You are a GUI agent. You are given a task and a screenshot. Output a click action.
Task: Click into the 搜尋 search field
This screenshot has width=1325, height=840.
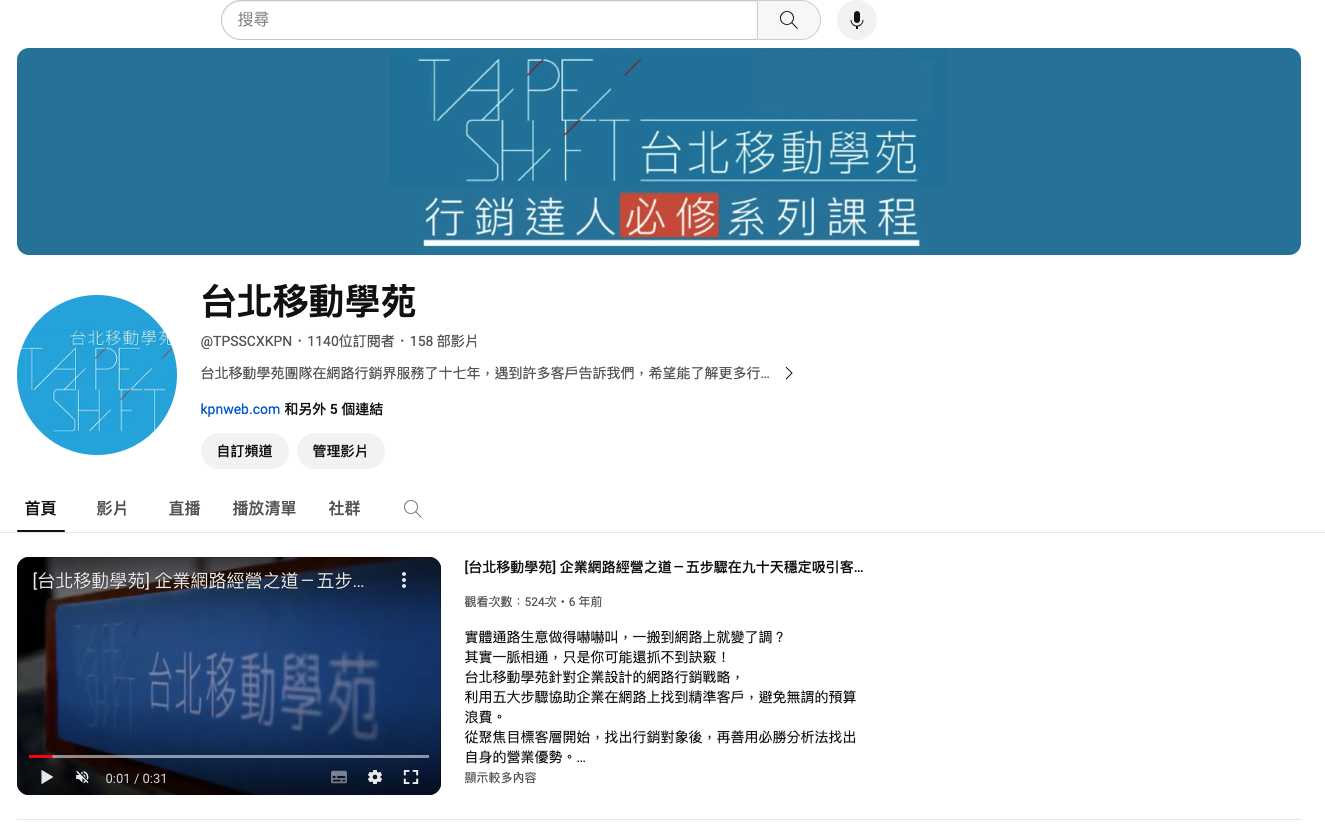490,20
